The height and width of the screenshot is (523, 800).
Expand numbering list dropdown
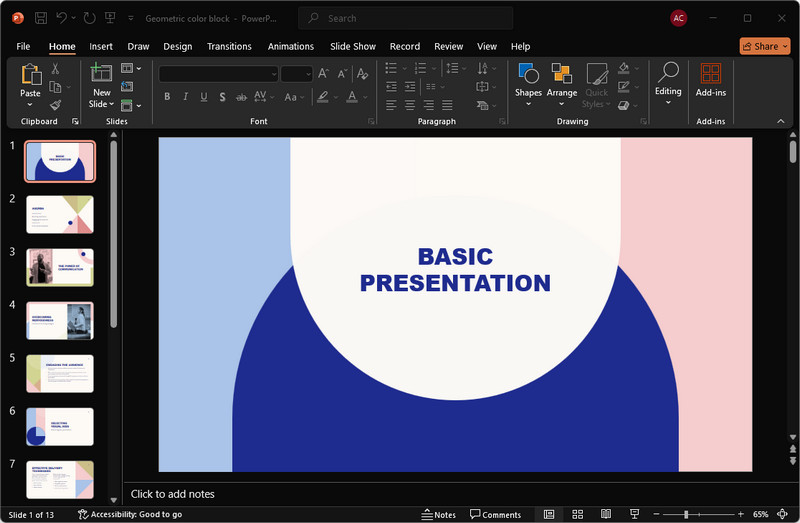tap(434, 68)
